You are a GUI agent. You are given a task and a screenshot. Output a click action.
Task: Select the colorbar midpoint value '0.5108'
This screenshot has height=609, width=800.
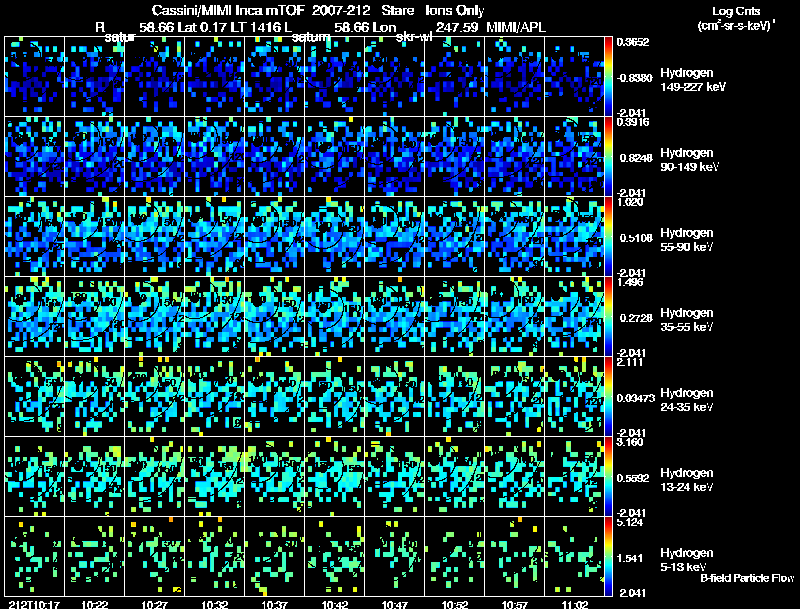[636, 238]
